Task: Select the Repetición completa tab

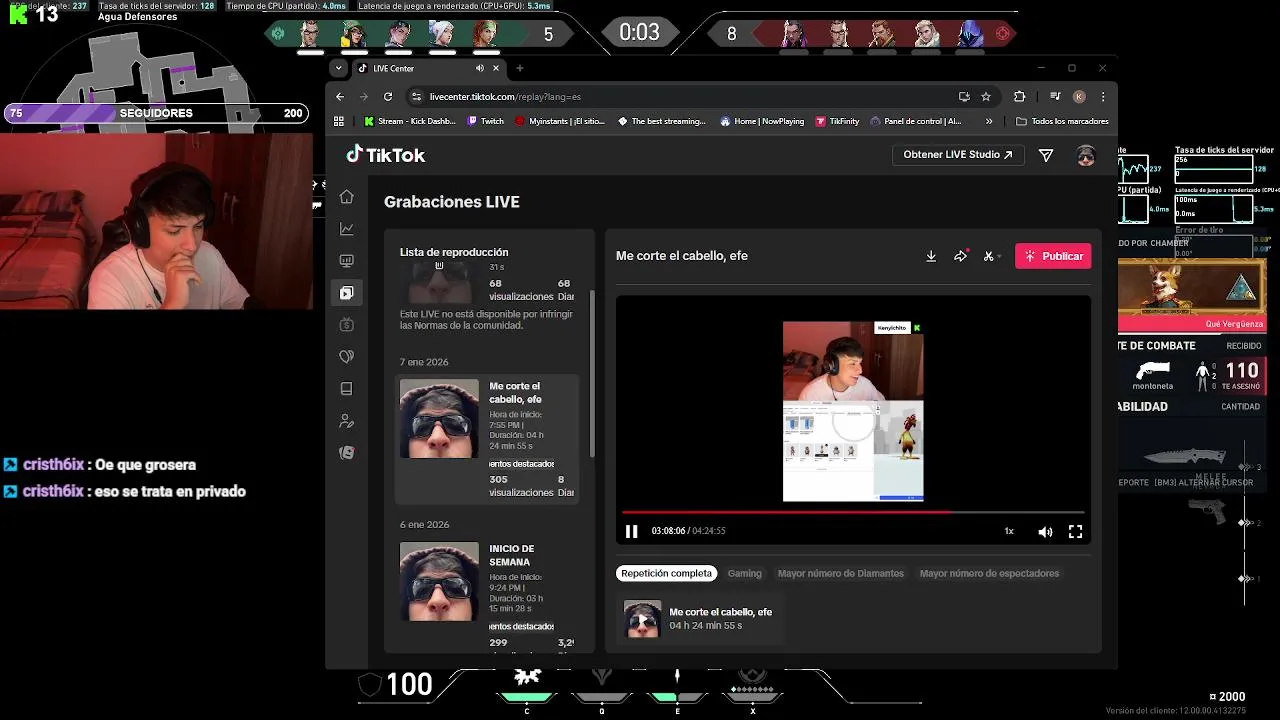Action: [x=666, y=573]
